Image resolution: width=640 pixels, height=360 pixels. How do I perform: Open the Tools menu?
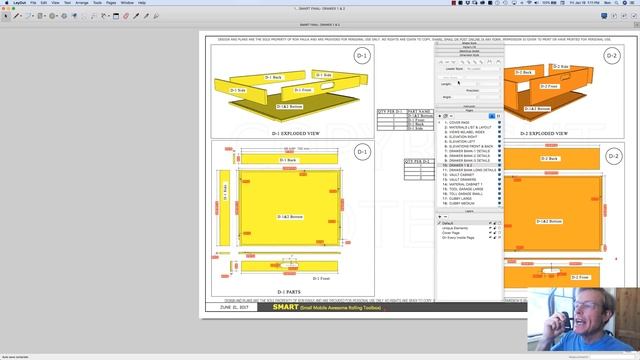pos(98,2)
